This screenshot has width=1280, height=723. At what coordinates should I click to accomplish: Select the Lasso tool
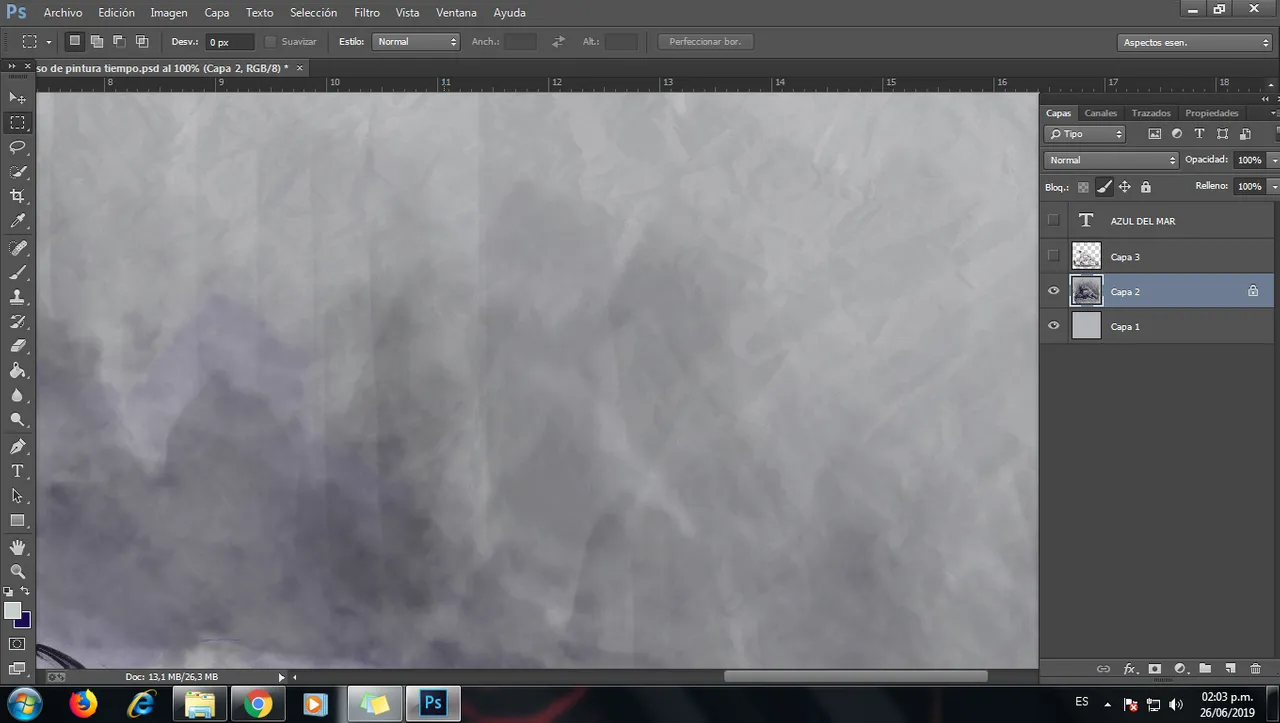(17, 147)
